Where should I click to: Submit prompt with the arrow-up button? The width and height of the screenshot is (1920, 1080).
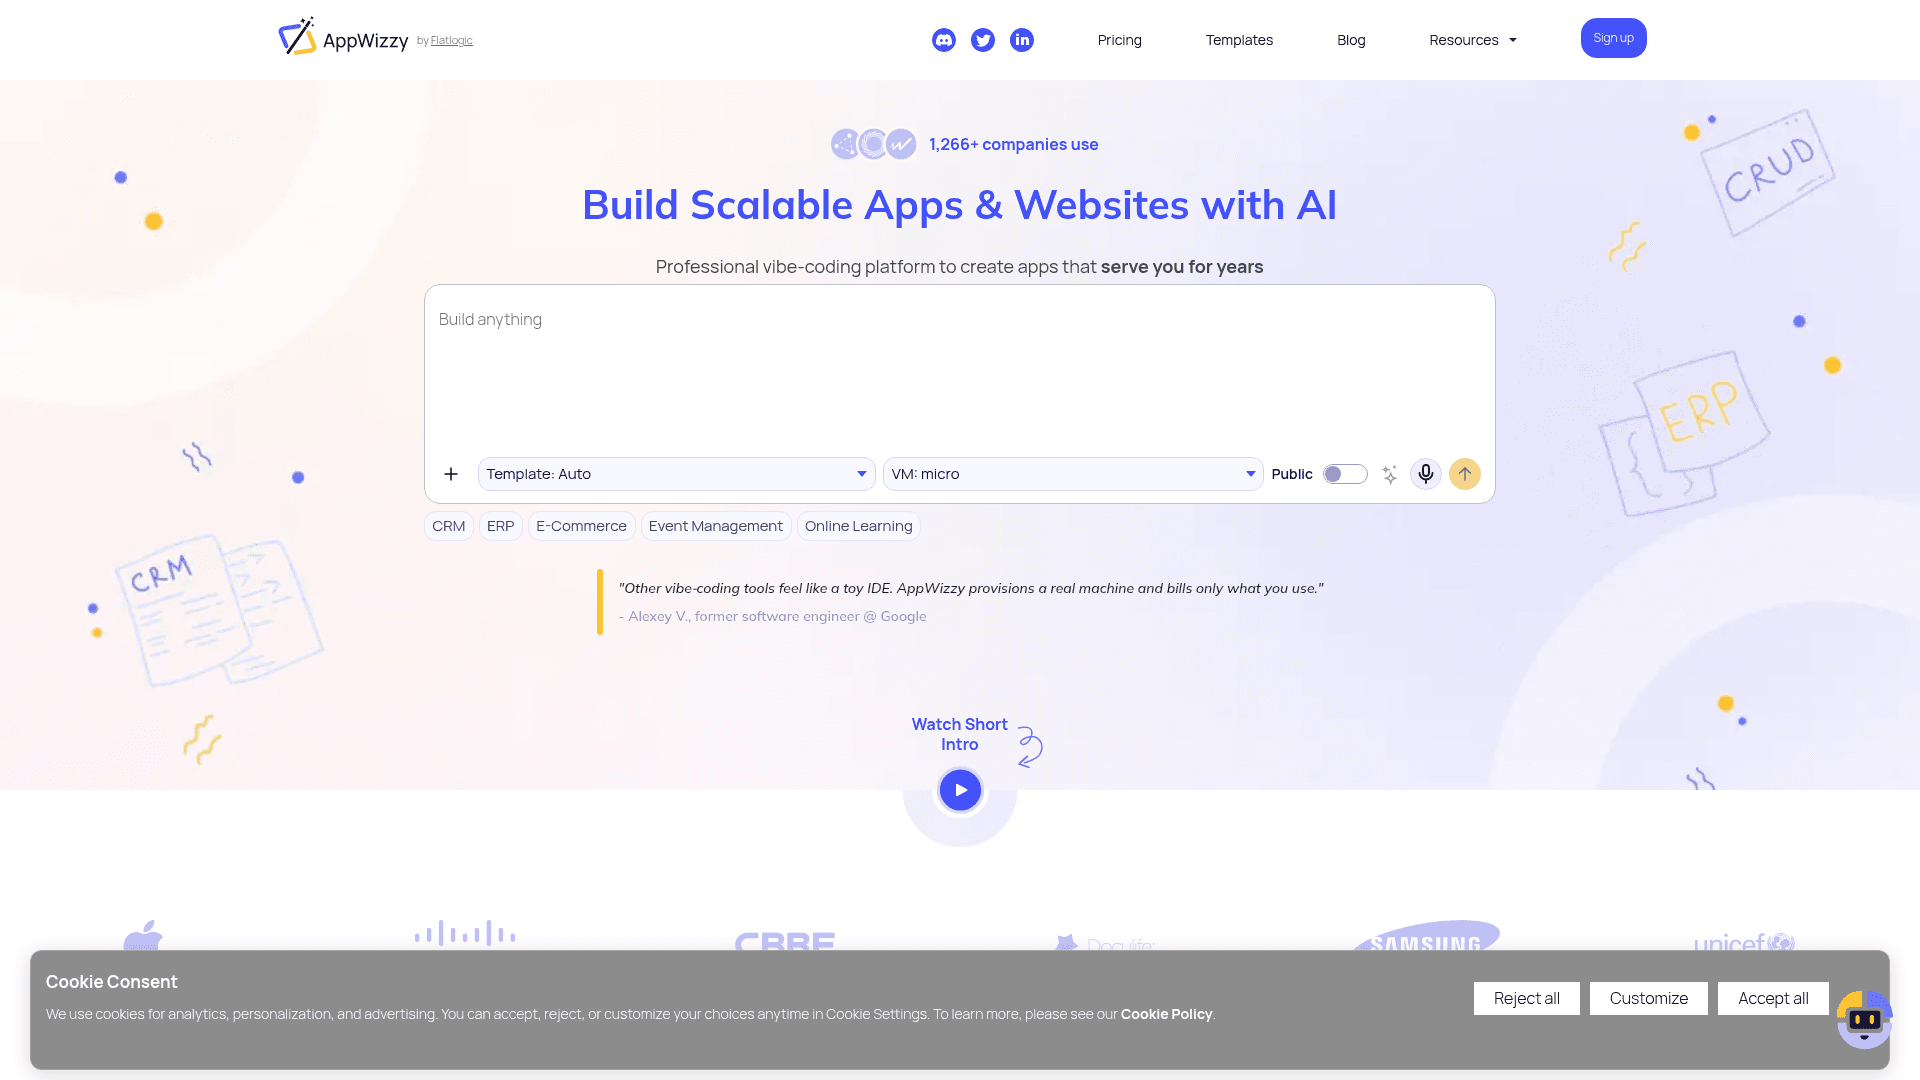tap(1465, 474)
